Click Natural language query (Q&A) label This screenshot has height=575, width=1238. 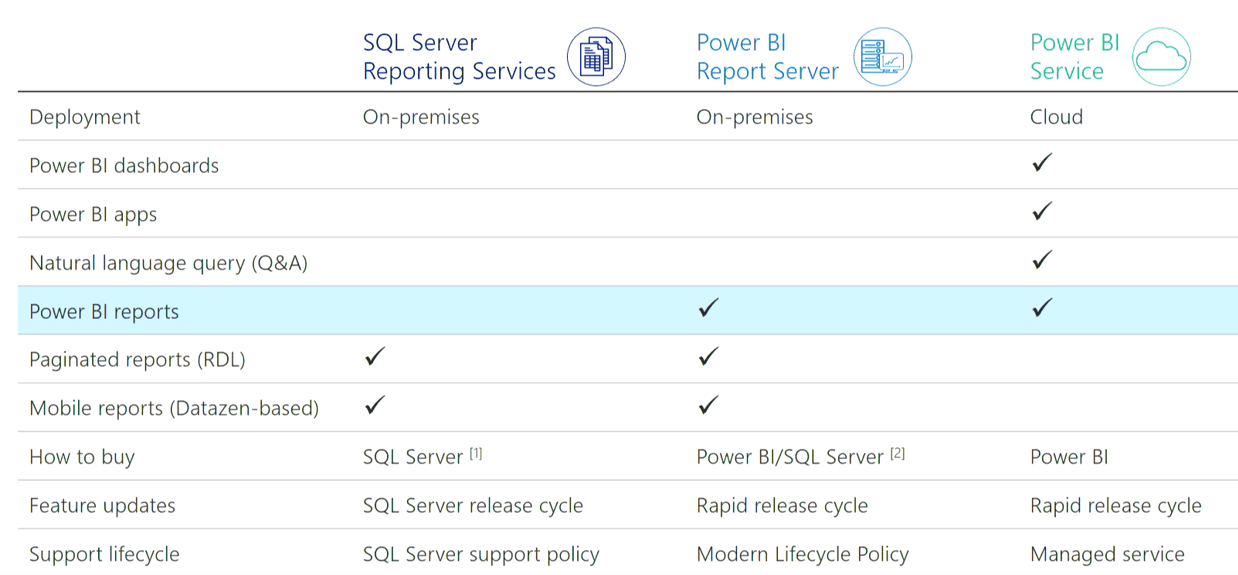168,263
